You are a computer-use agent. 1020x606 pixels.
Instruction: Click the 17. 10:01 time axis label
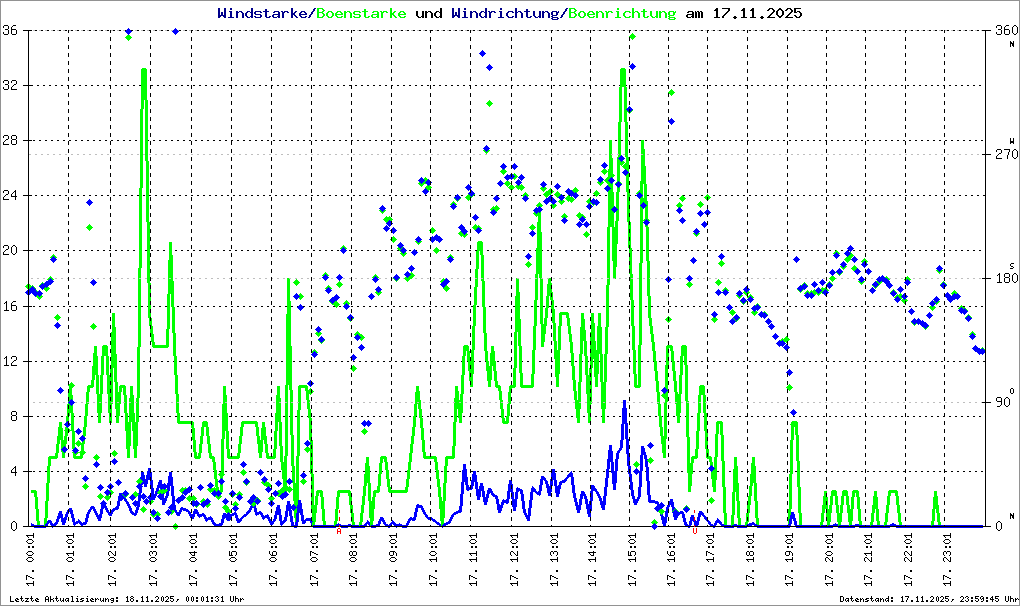point(434,560)
